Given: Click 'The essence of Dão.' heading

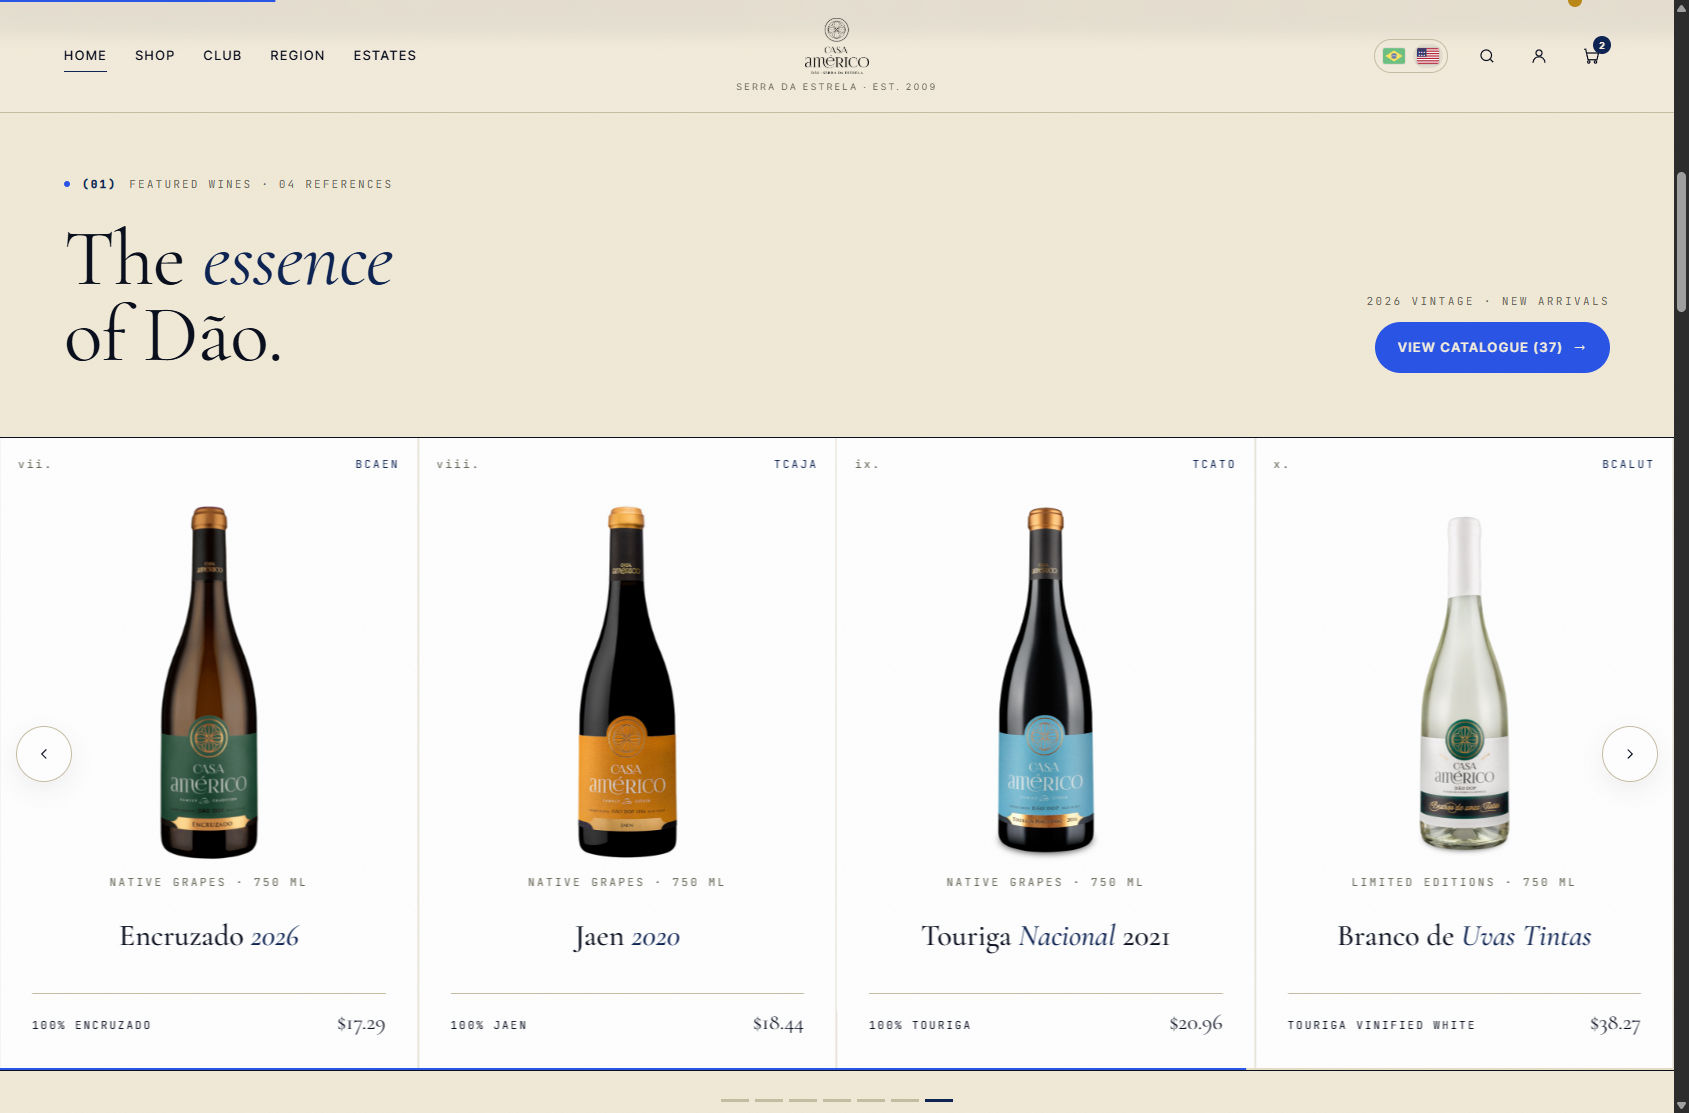Looking at the screenshot, I should coord(229,296).
